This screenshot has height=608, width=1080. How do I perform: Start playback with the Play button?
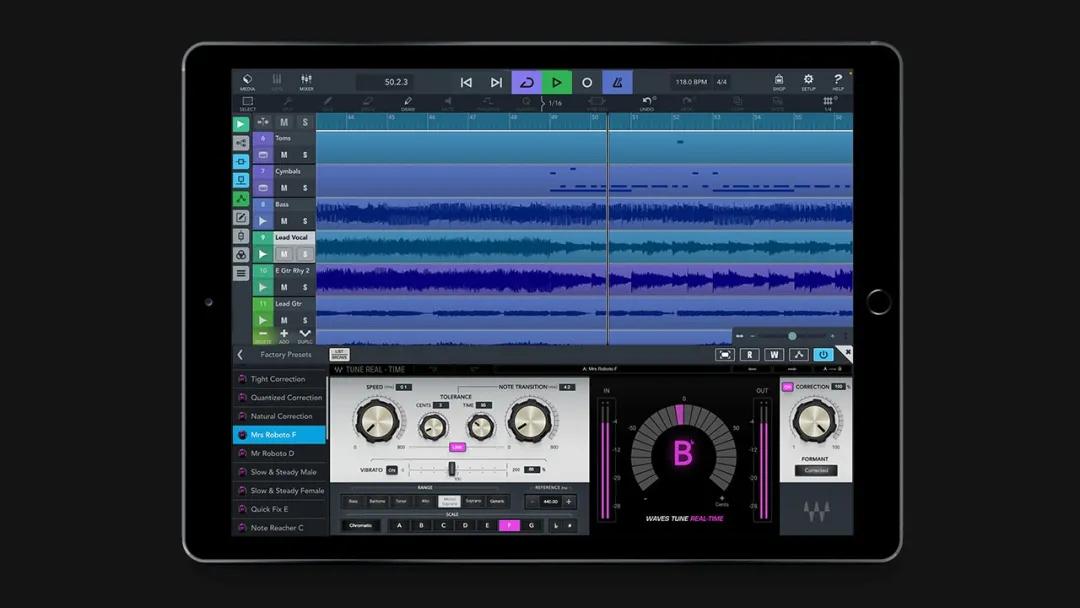coord(557,83)
